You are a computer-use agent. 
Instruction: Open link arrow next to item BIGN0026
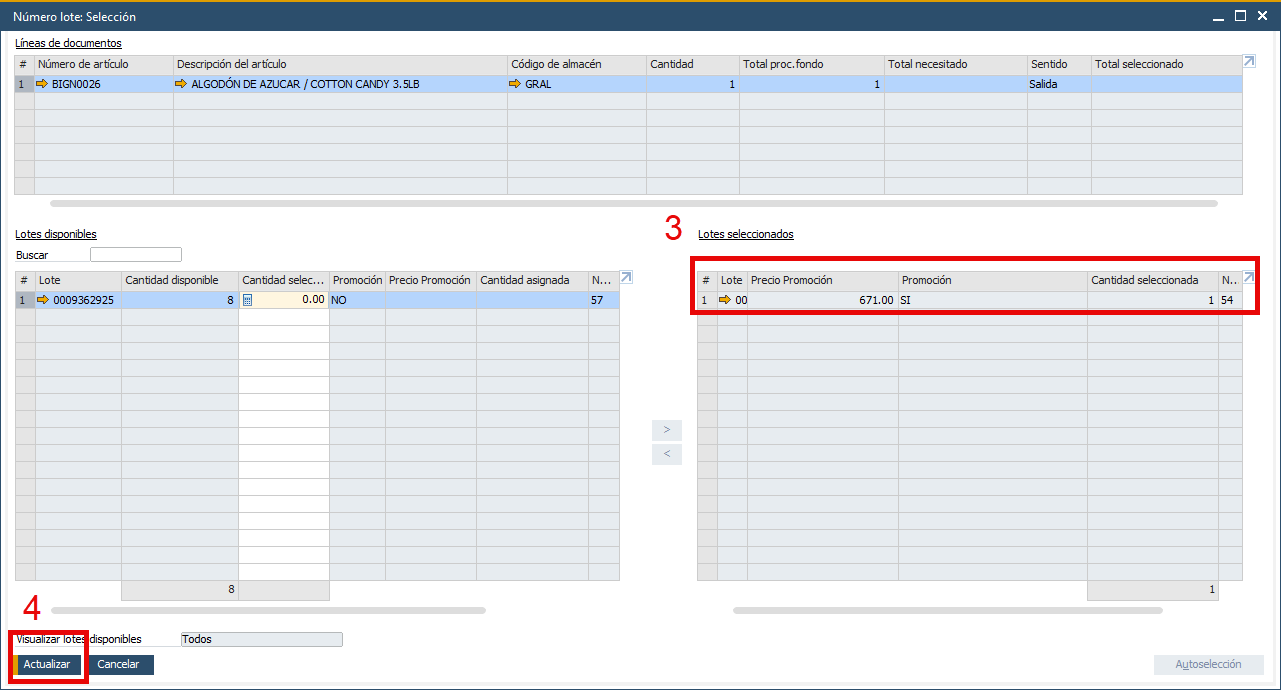[x=42, y=84]
